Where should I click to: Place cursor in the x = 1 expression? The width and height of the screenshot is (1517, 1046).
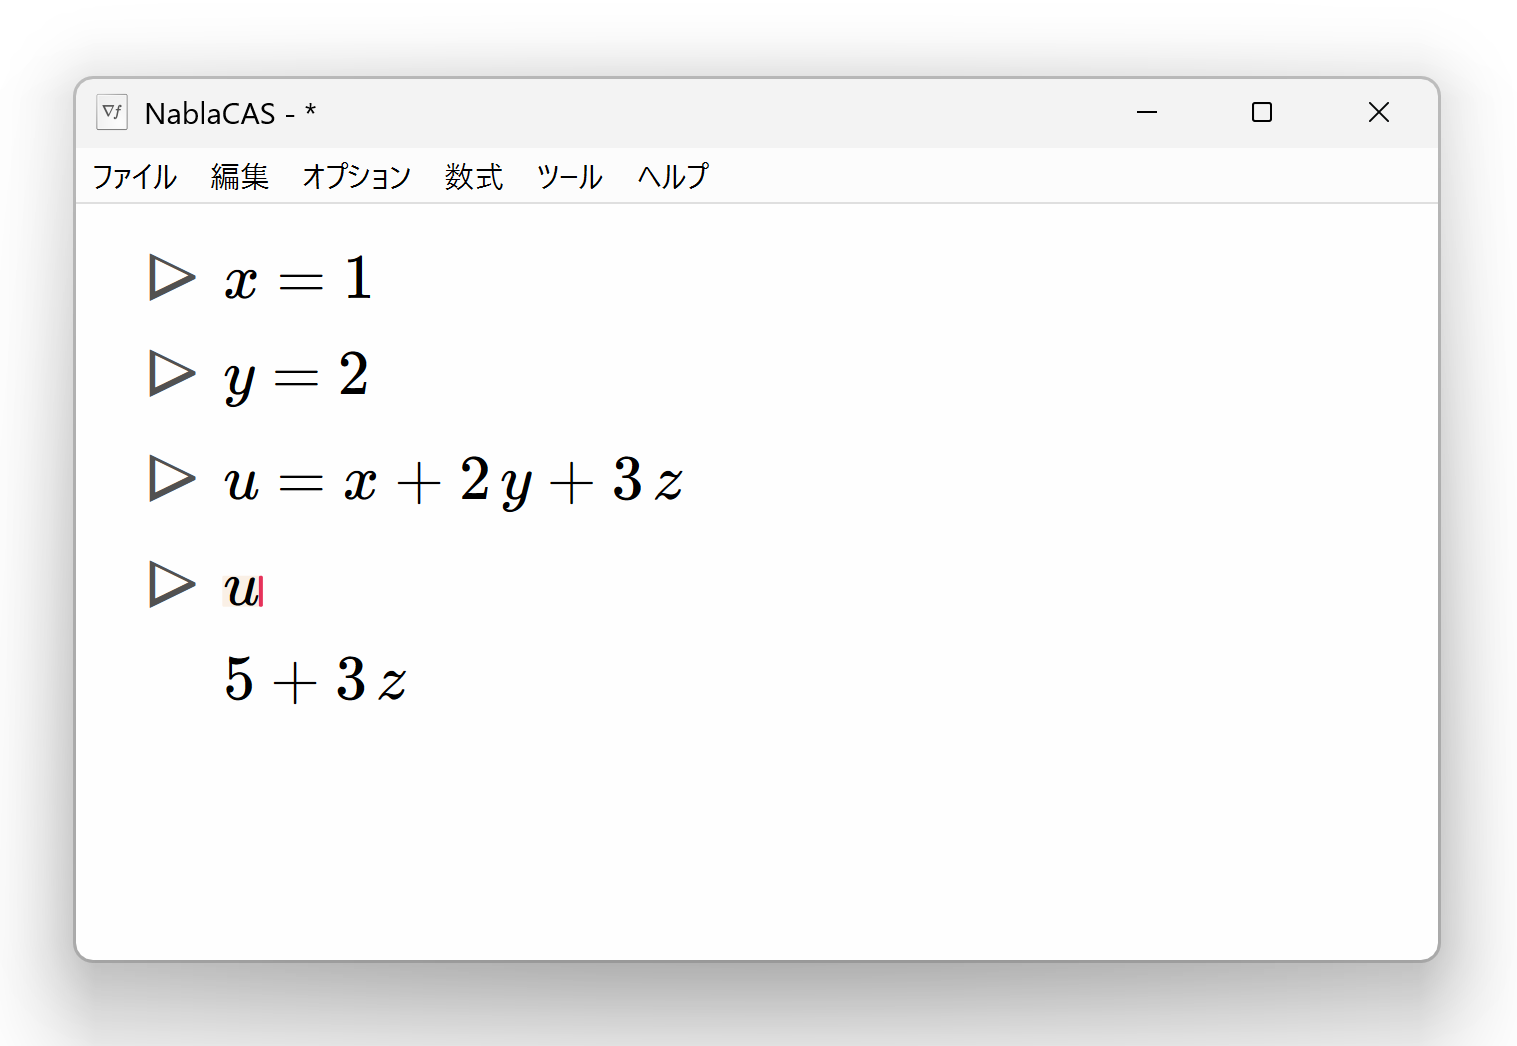pos(298,279)
